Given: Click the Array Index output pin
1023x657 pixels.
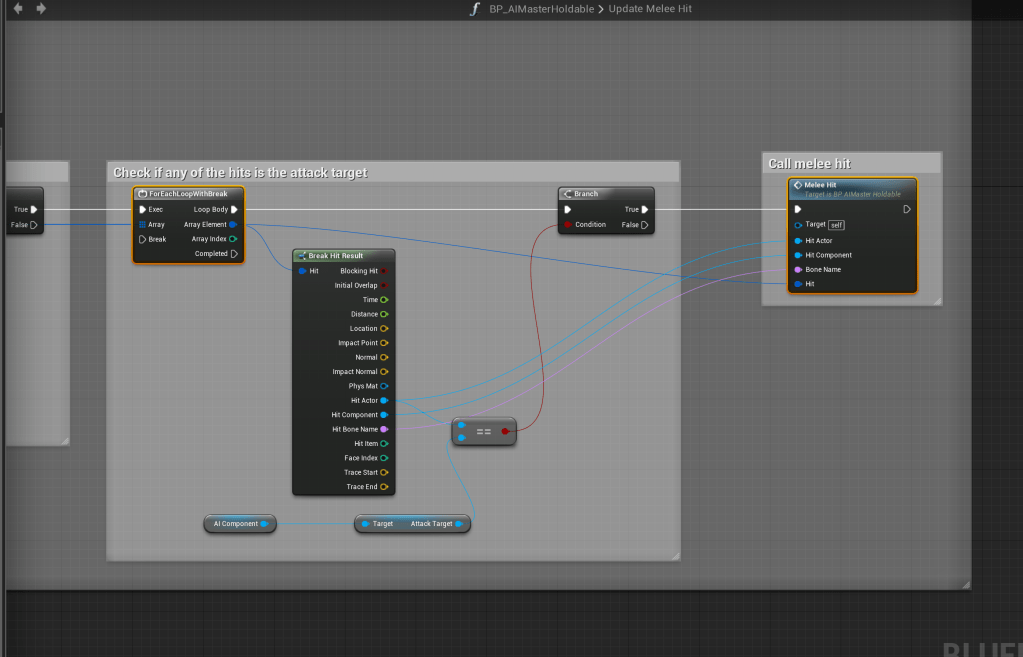Looking at the screenshot, I should point(234,239).
